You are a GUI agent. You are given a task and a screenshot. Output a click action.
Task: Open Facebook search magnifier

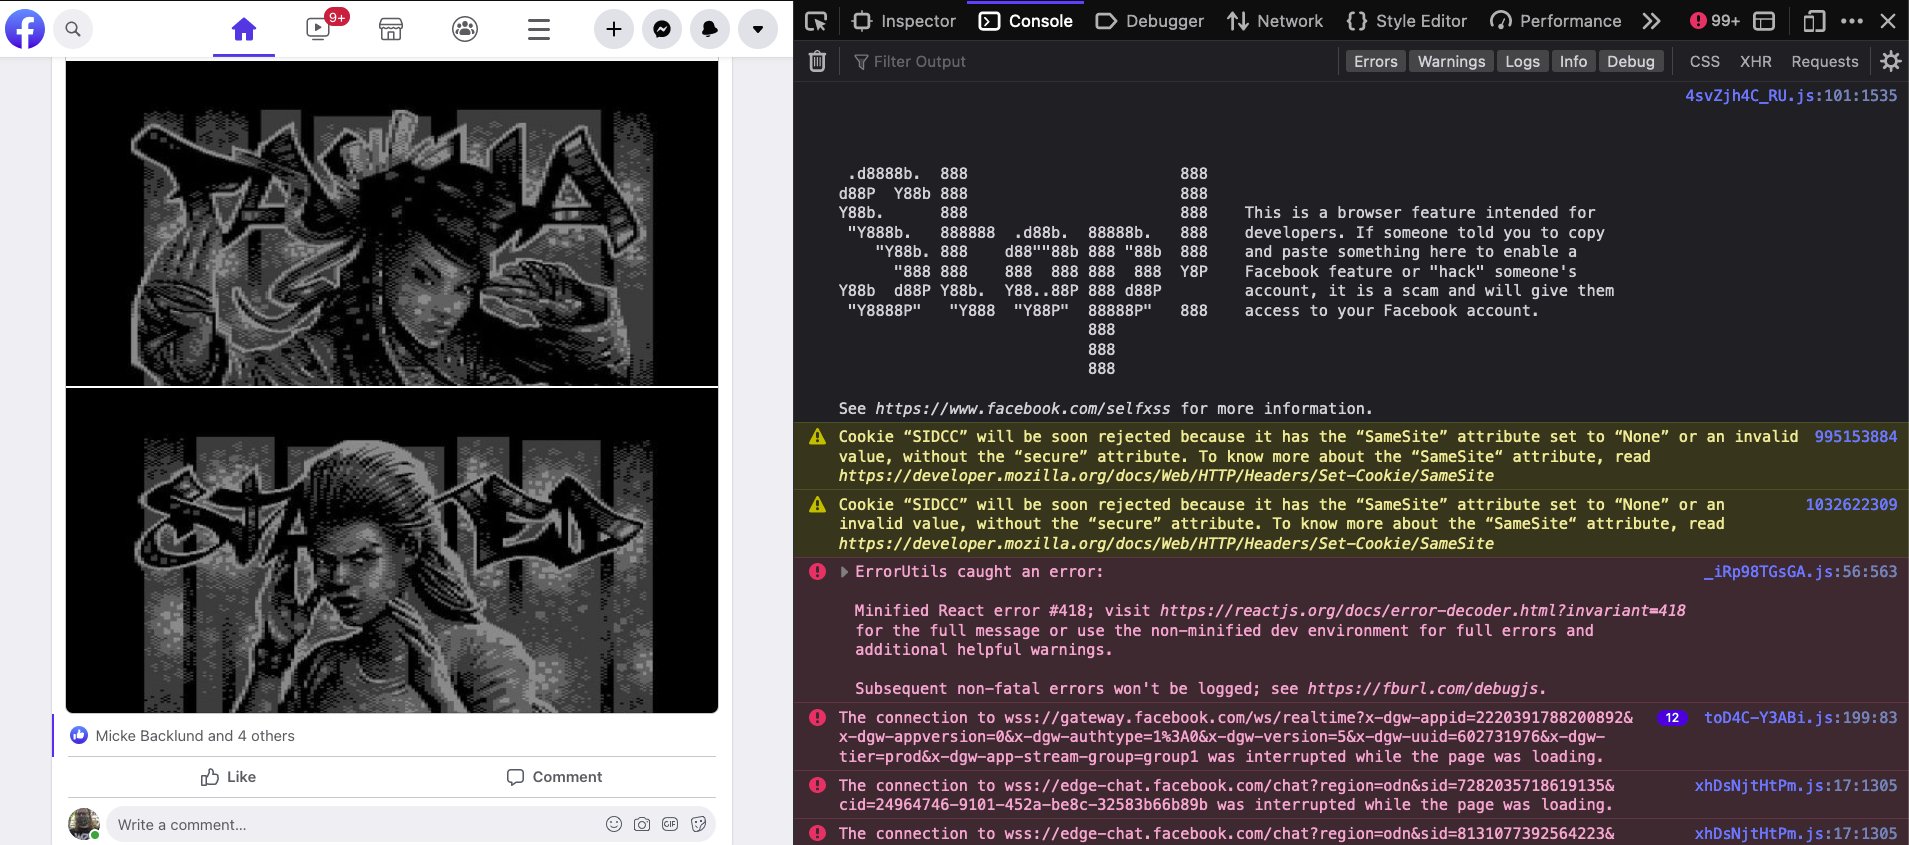point(73,29)
